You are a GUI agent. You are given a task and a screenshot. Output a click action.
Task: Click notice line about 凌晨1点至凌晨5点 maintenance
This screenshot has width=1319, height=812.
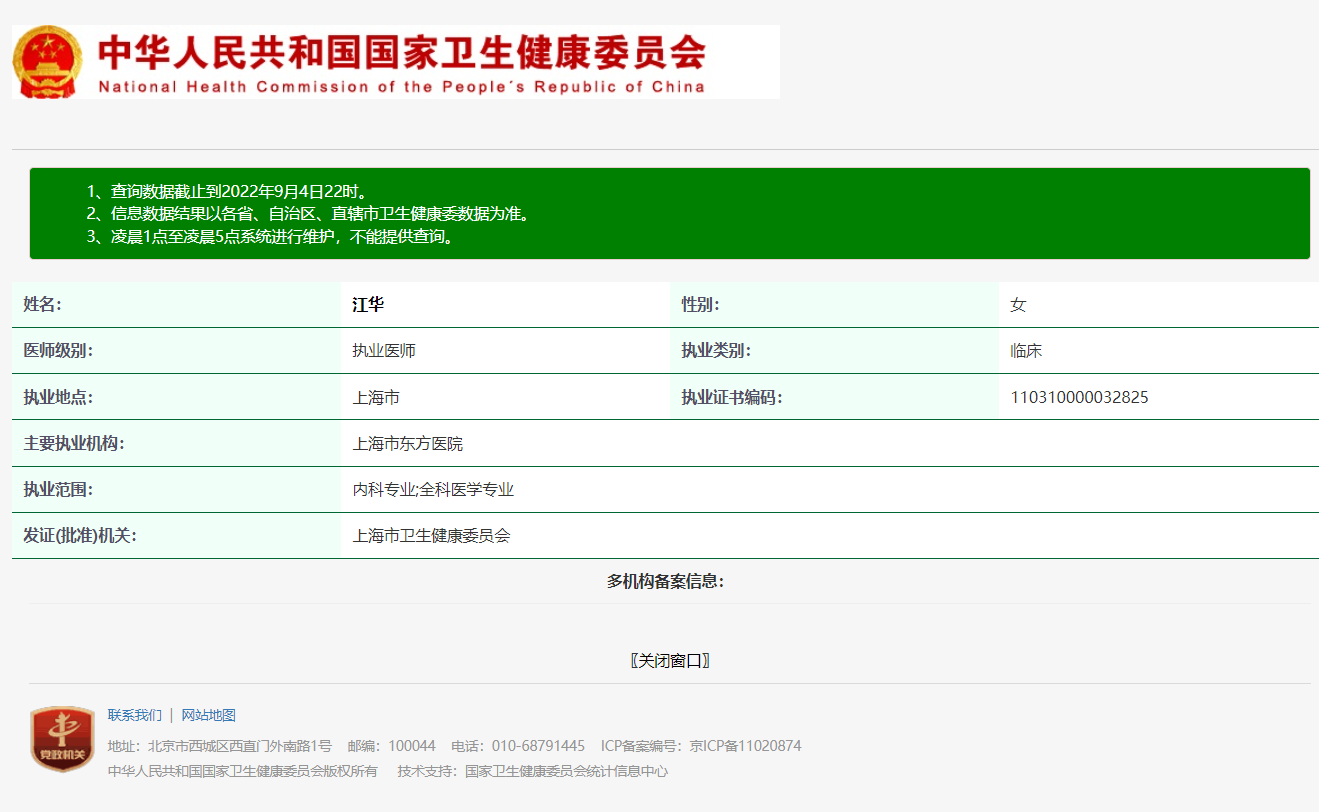pyautogui.click(x=270, y=237)
